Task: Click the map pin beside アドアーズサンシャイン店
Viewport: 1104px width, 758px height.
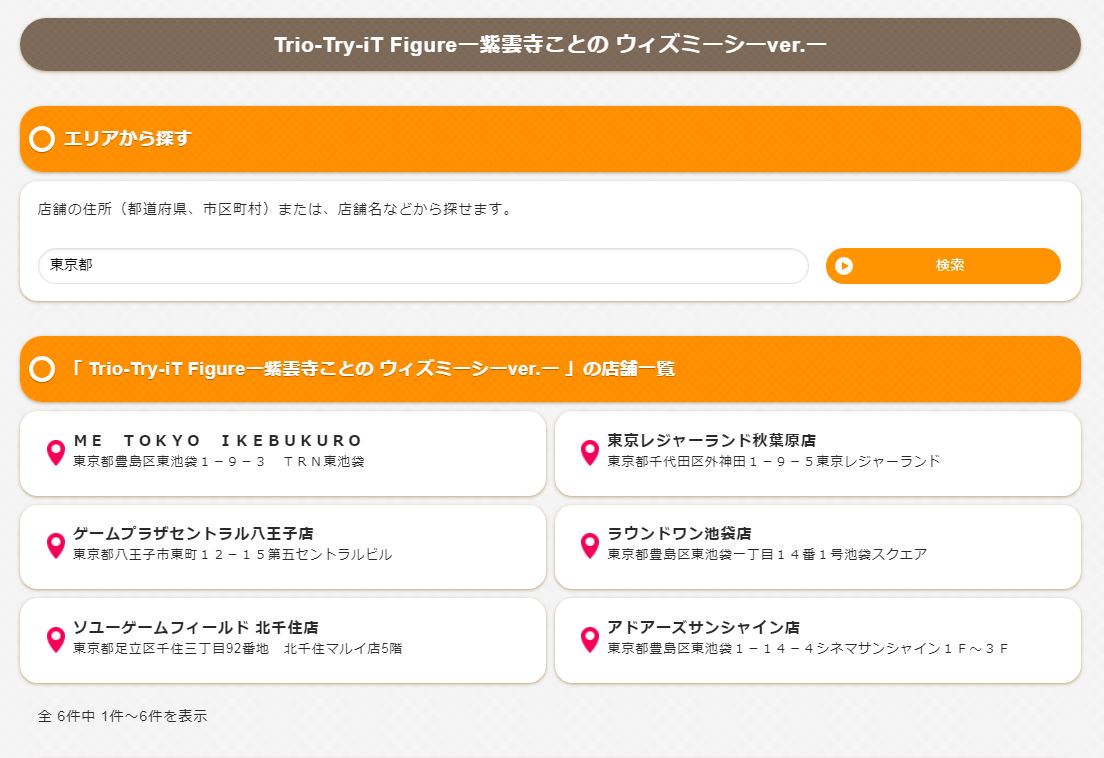Action: point(590,640)
